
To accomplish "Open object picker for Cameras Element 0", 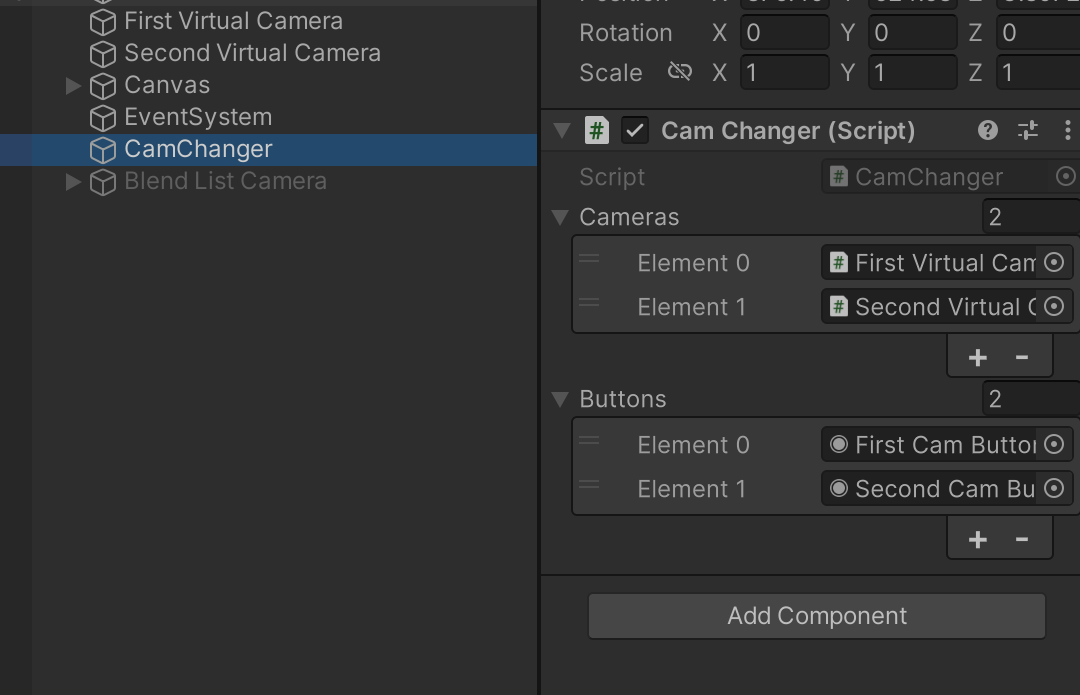I will click(1054, 262).
